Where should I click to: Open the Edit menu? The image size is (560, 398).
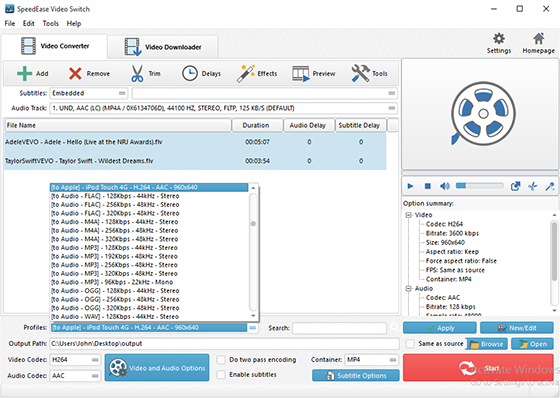tap(29, 24)
